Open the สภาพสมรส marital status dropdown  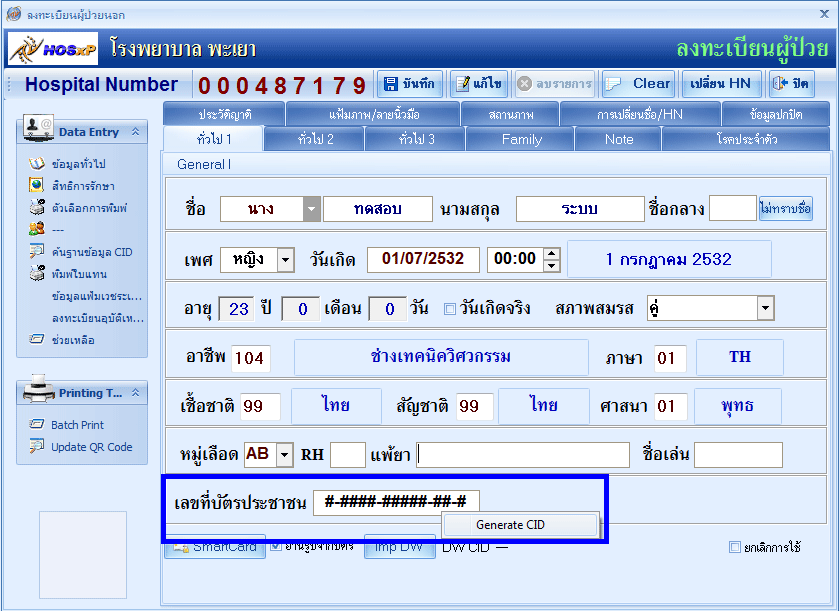(x=765, y=308)
